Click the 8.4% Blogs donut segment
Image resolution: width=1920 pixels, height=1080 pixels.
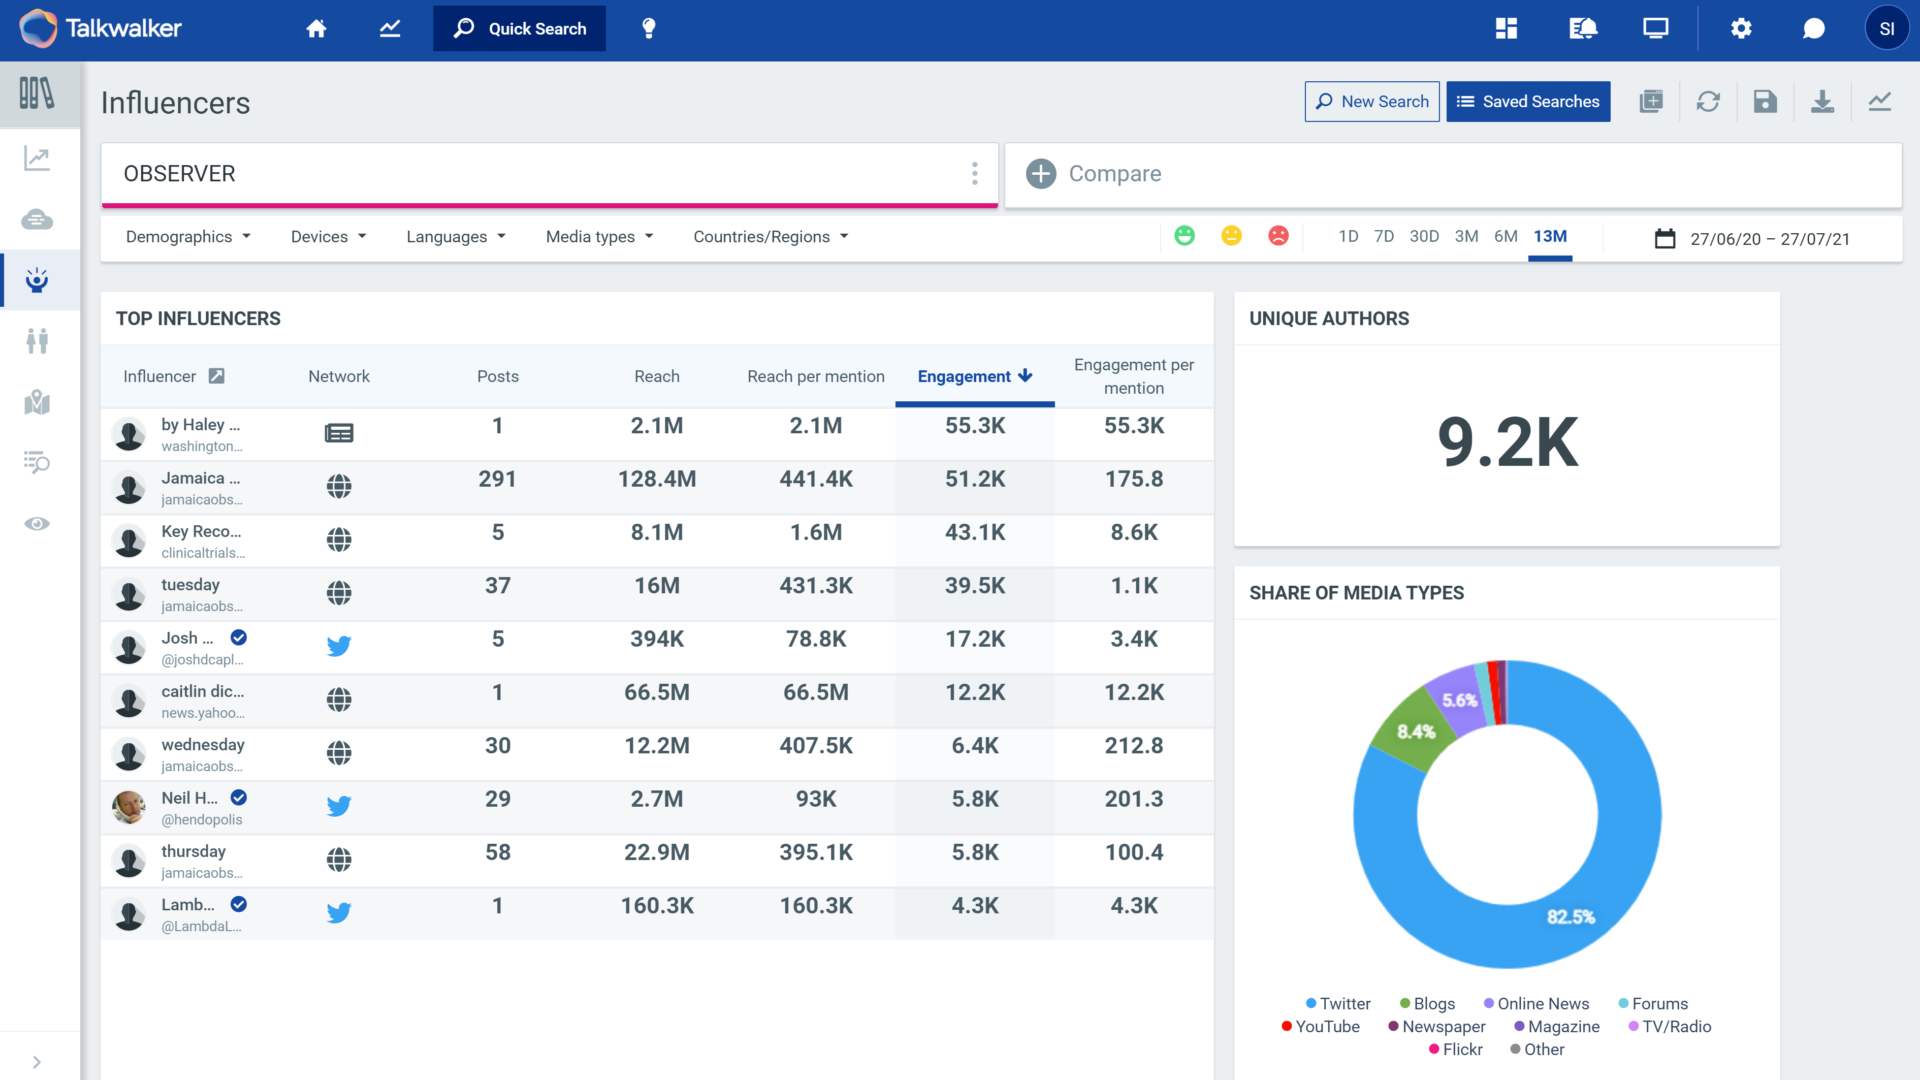1414,731
